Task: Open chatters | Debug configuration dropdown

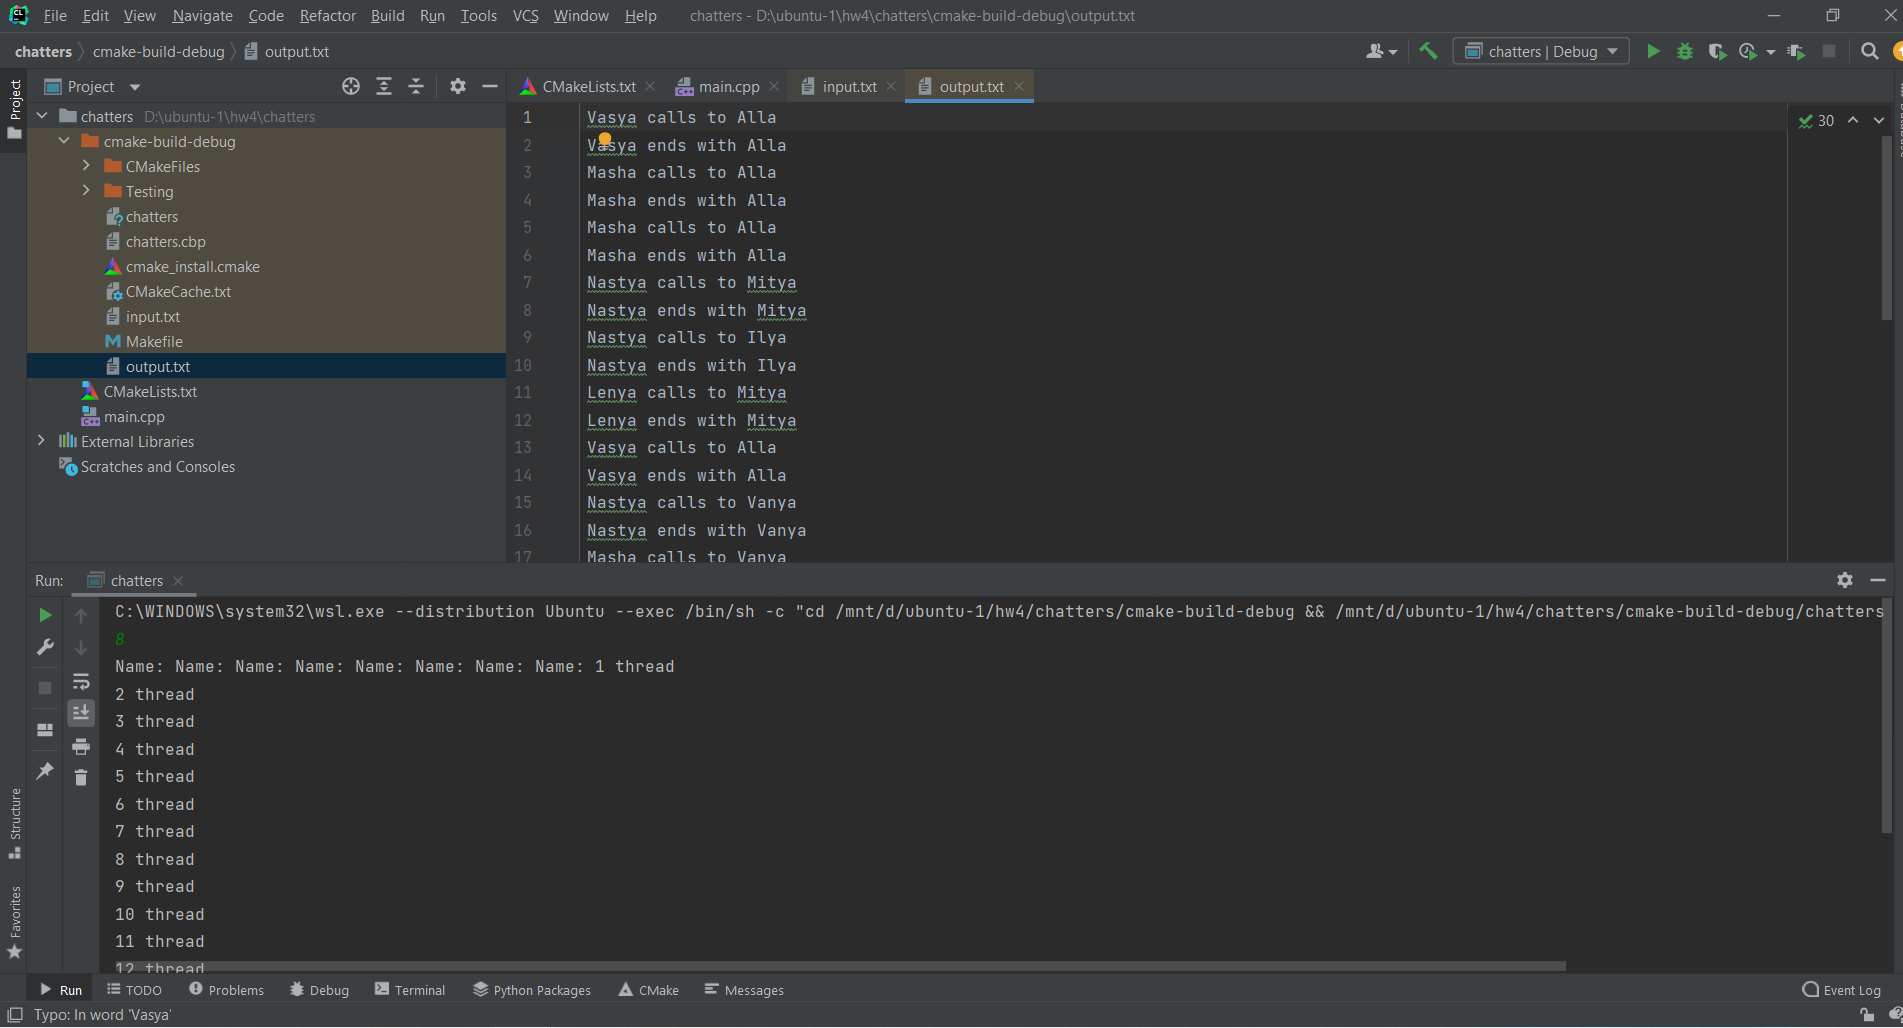Action: point(1541,51)
